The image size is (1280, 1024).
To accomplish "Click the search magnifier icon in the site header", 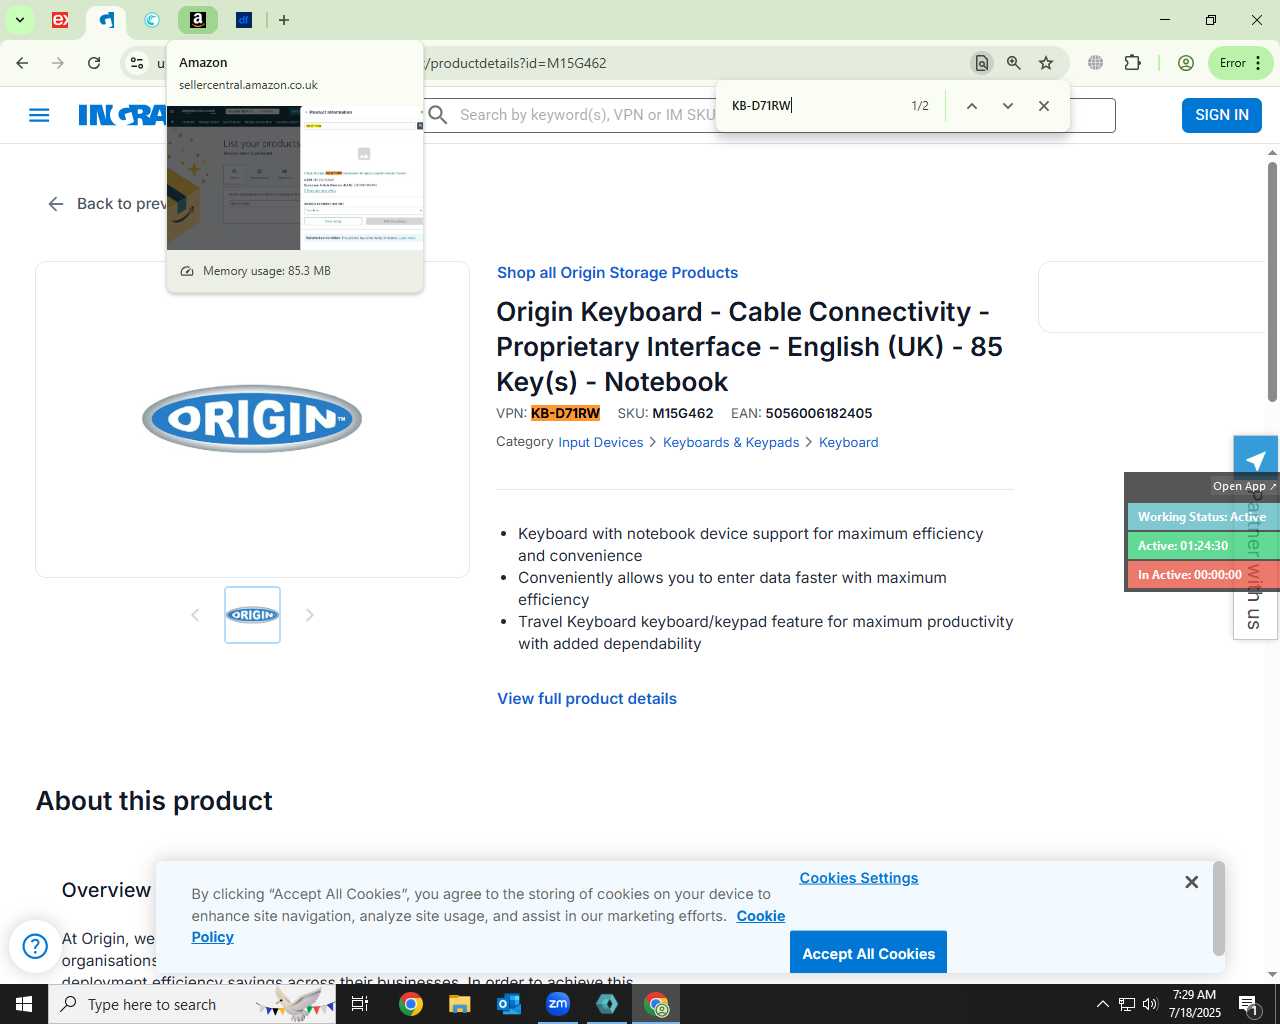I will 438,115.
